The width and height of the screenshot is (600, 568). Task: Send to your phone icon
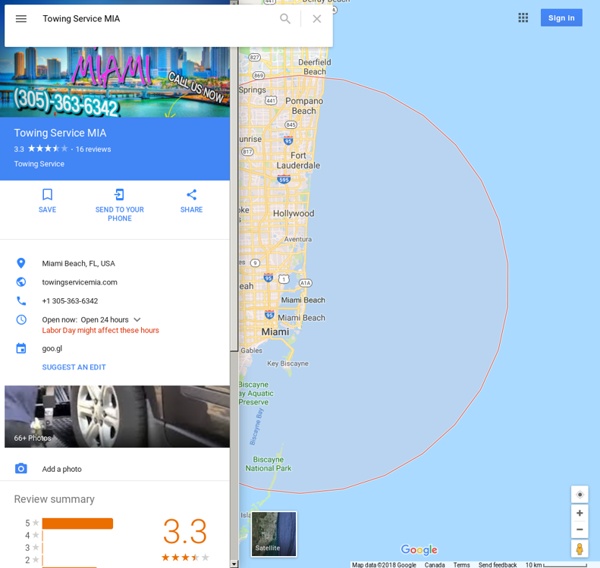(119, 195)
